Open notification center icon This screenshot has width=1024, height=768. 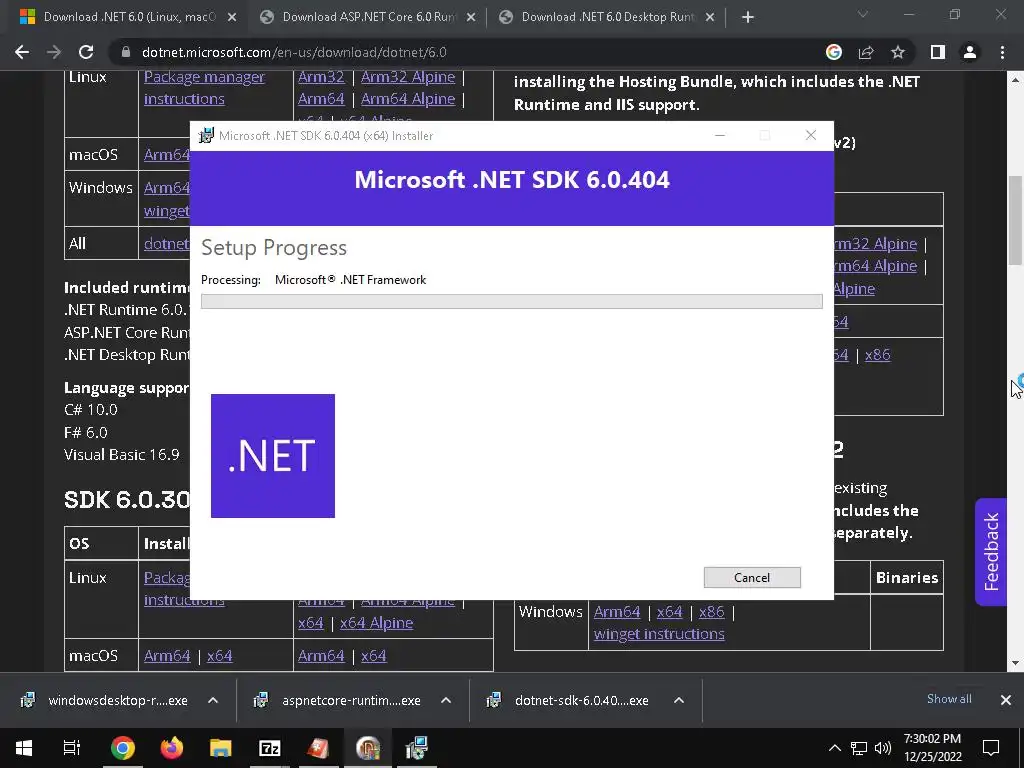pyautogui.click(x=991, y=748)
